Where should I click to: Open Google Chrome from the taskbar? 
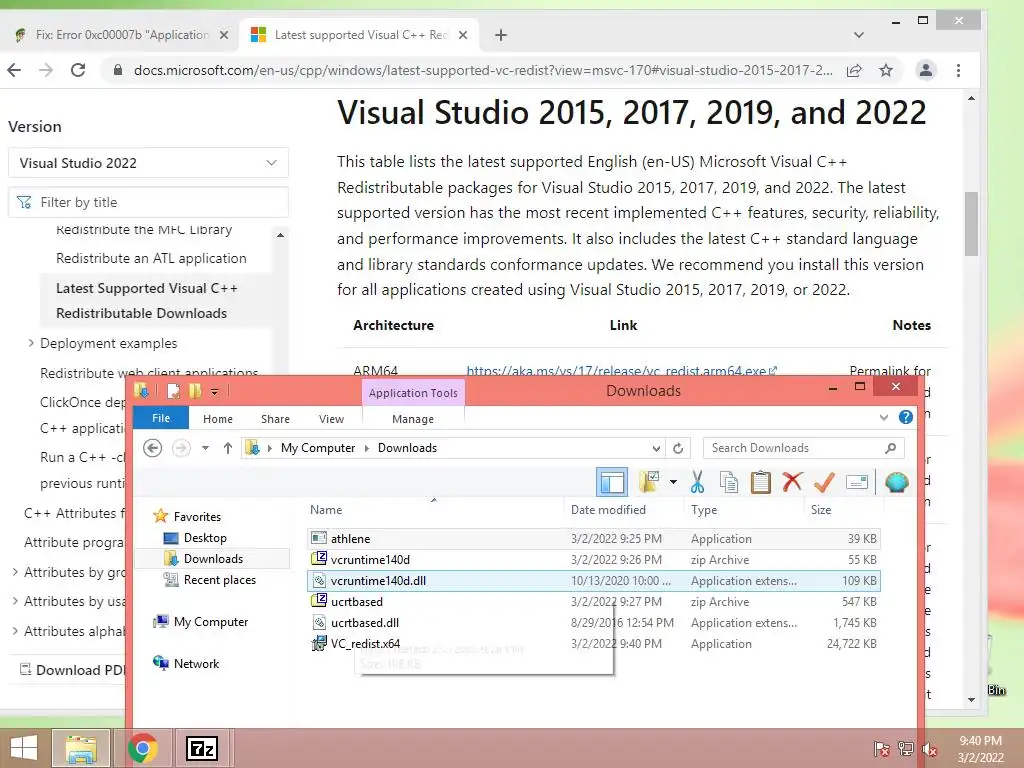pos(142,748)
